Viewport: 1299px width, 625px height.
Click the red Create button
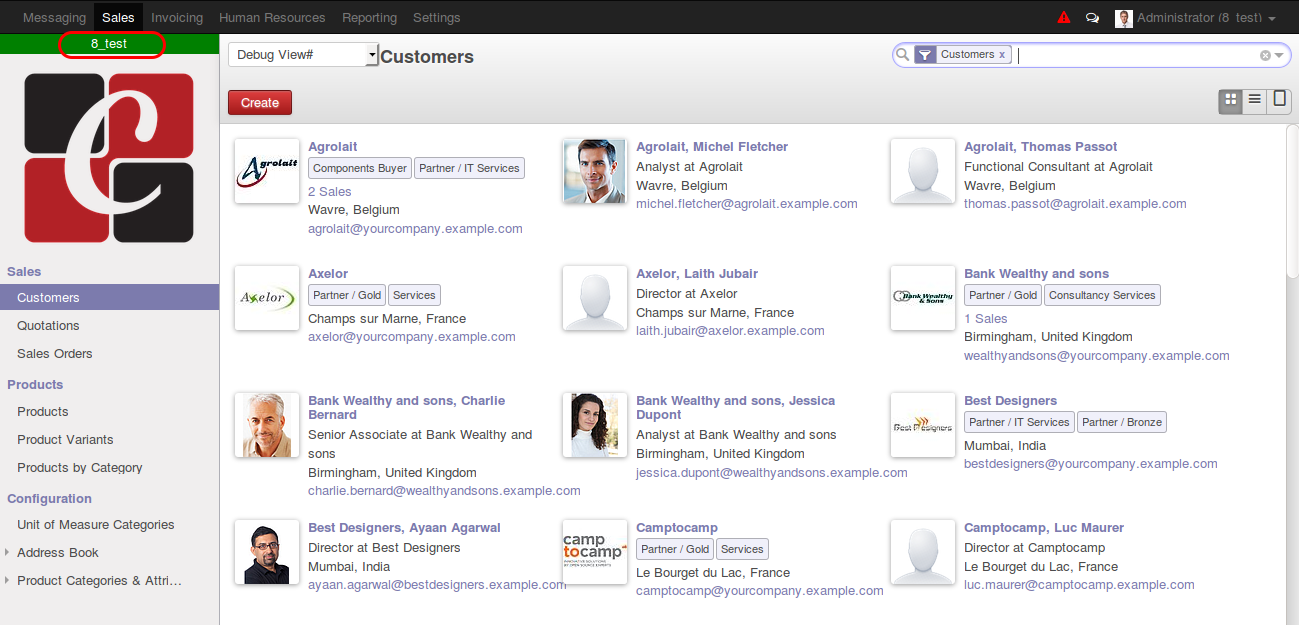click(x=260, y=102)
